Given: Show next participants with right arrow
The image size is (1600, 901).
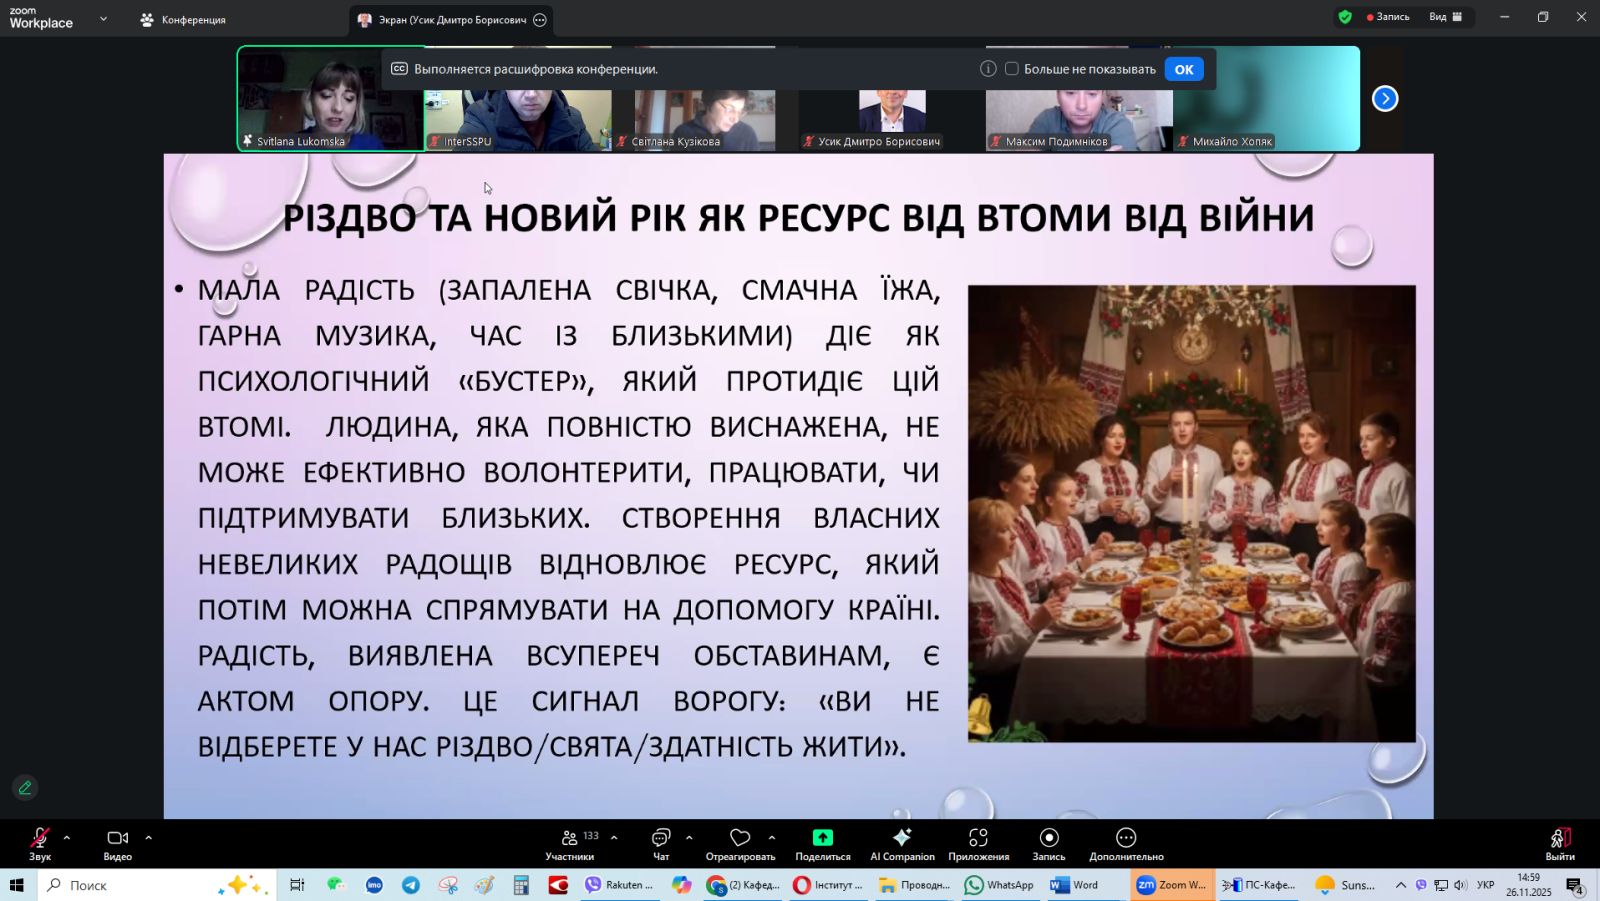Looking at the screenshot, I should tap(1385, 98).
